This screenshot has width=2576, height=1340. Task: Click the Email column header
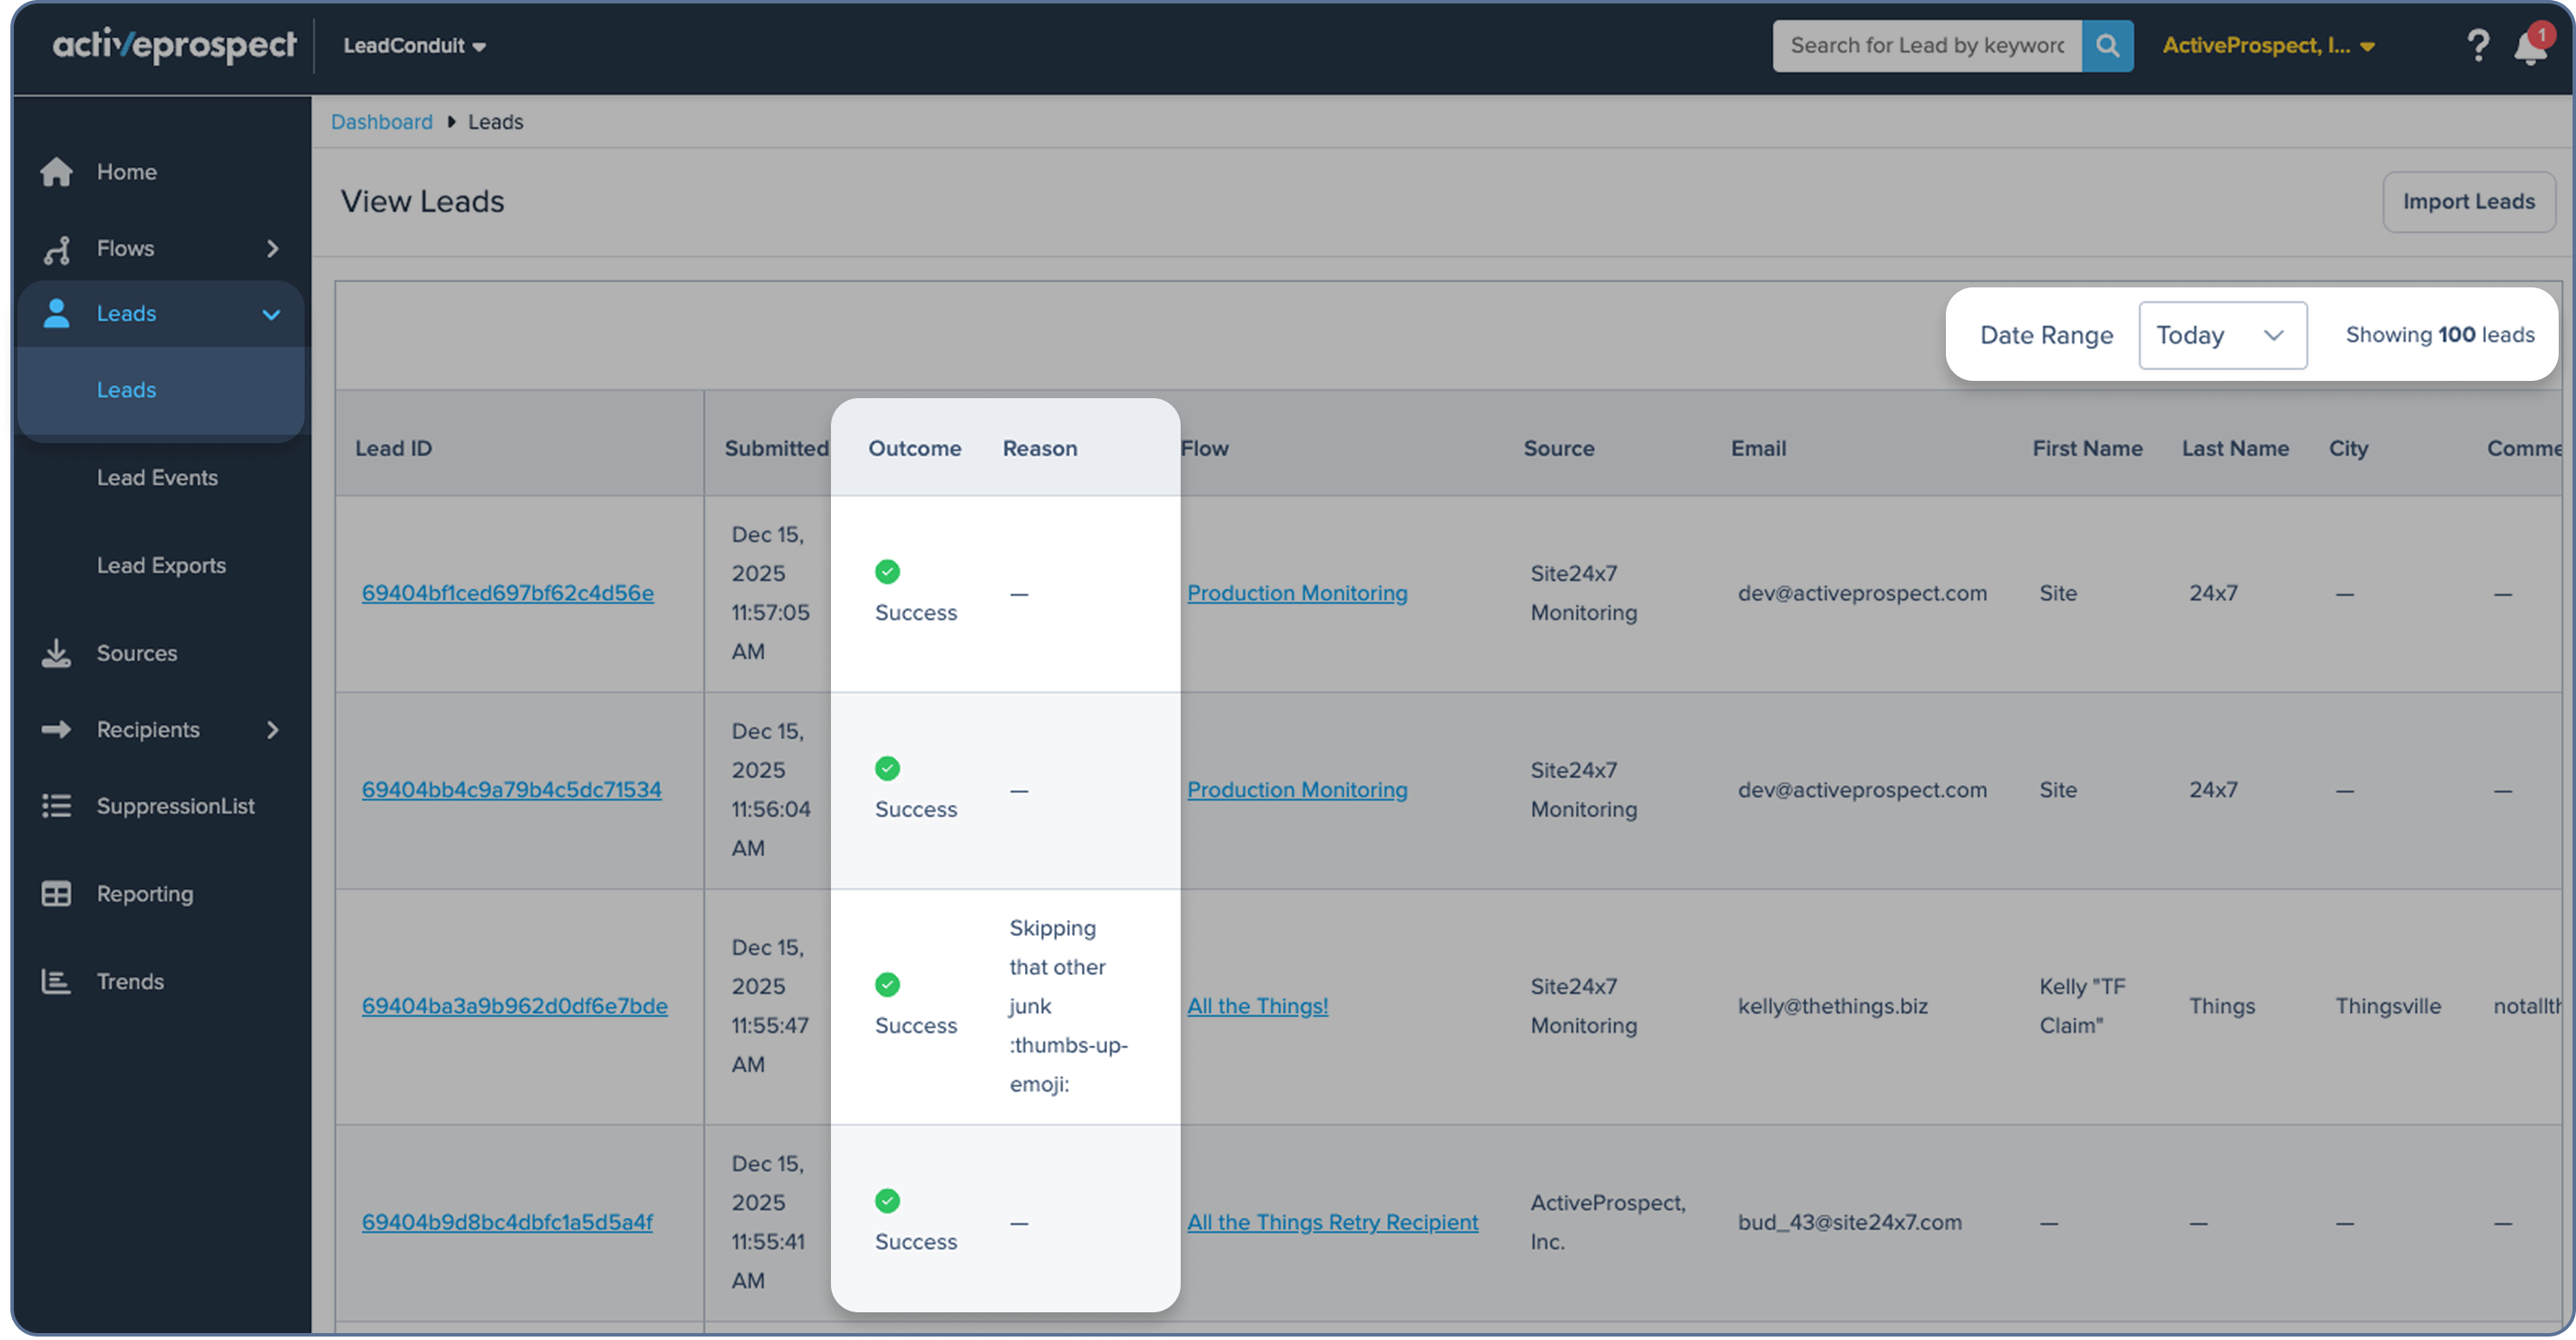click(x=1759, y=448)
